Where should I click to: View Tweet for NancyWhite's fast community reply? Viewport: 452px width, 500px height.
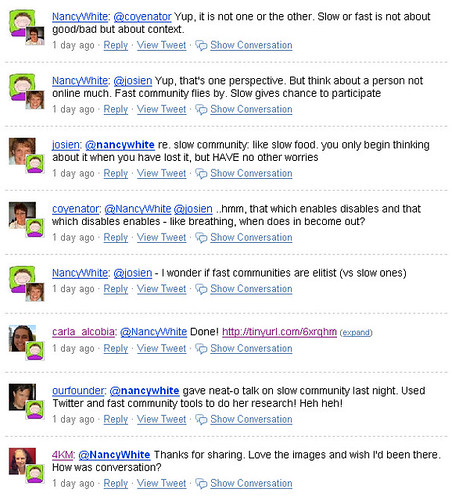161,109
